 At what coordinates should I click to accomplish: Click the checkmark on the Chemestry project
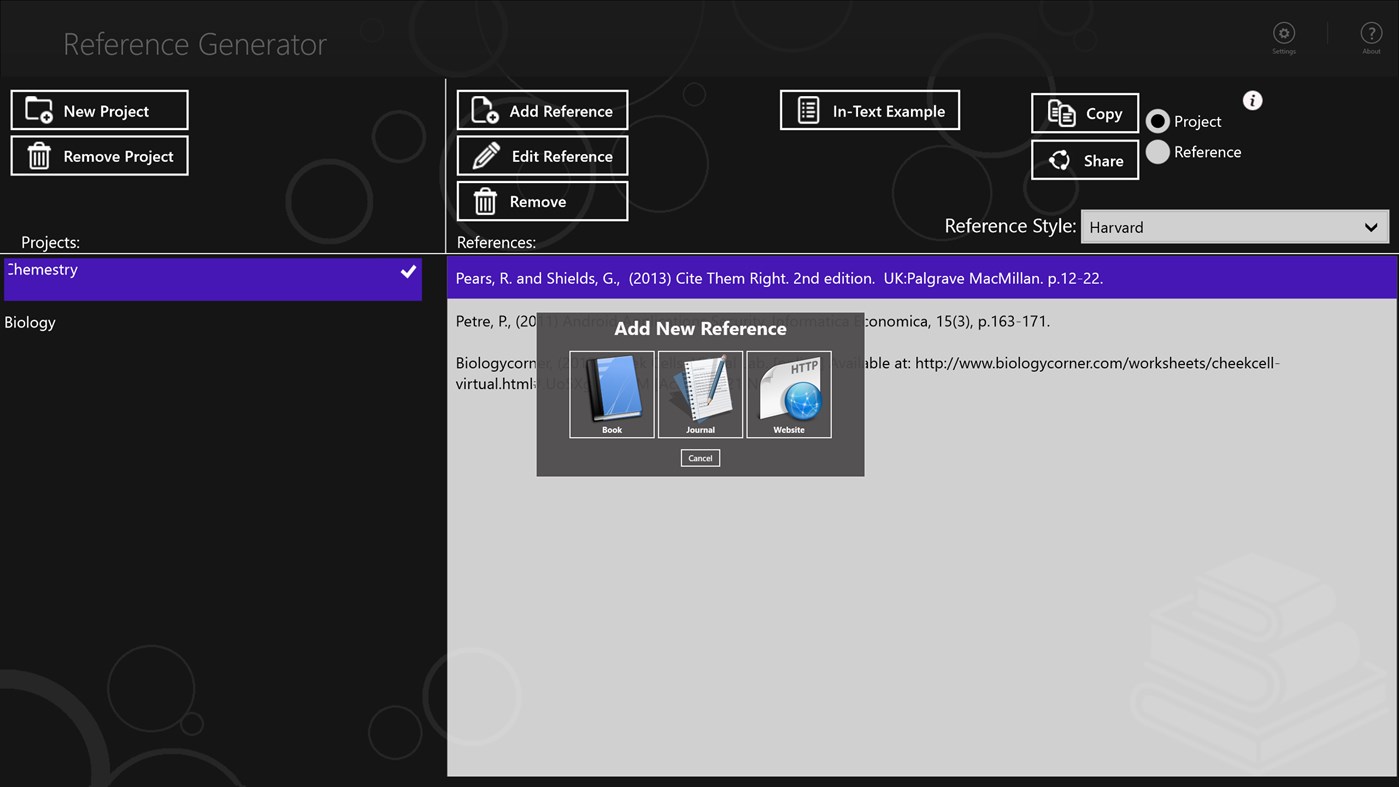pos(407,270)
